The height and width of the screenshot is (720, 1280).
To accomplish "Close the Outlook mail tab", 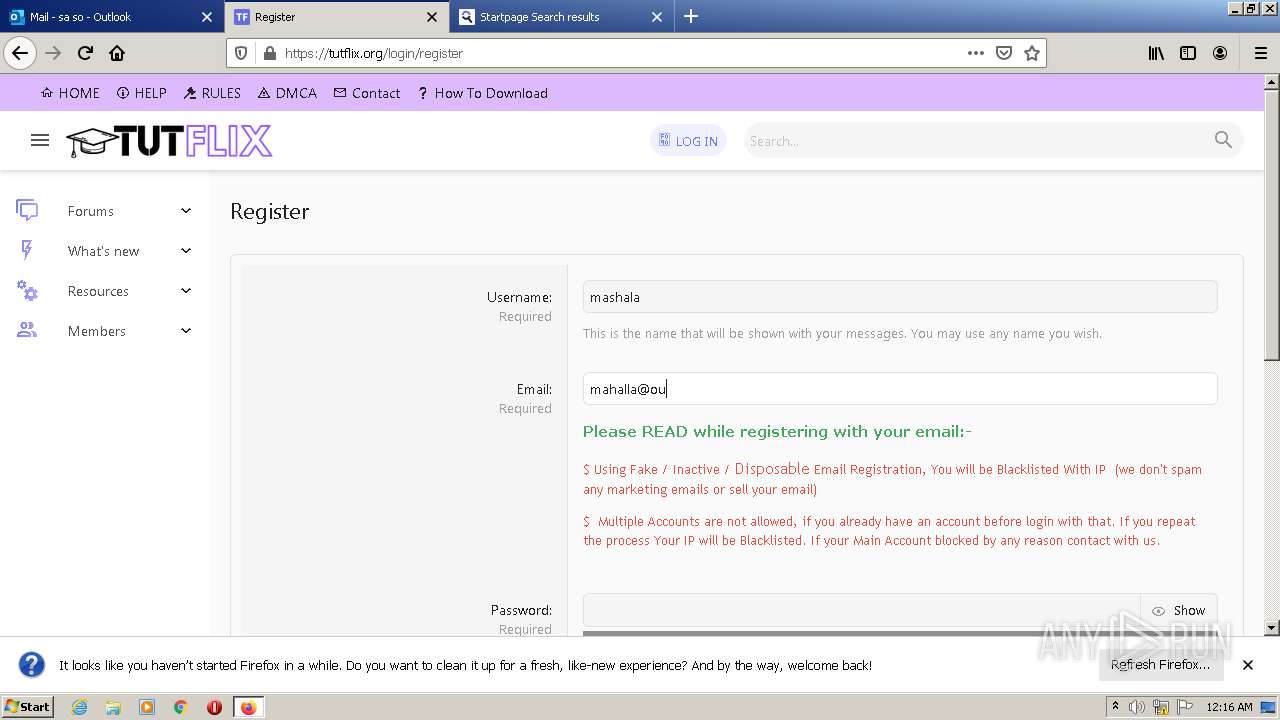I will click(207, 17).
